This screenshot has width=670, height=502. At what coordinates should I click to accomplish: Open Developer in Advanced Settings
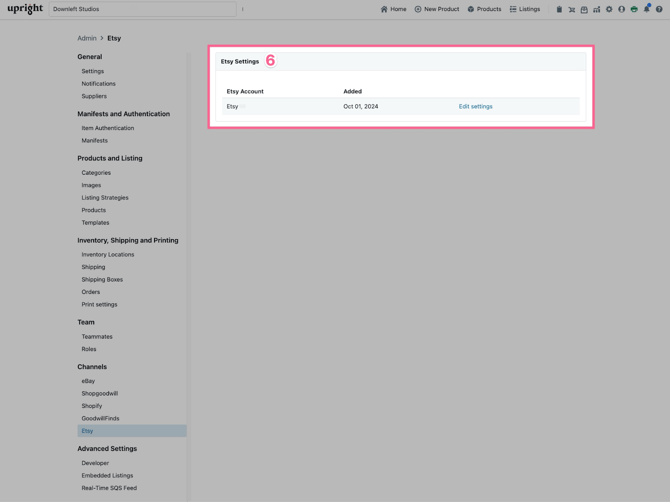click(x=95, y=463)
